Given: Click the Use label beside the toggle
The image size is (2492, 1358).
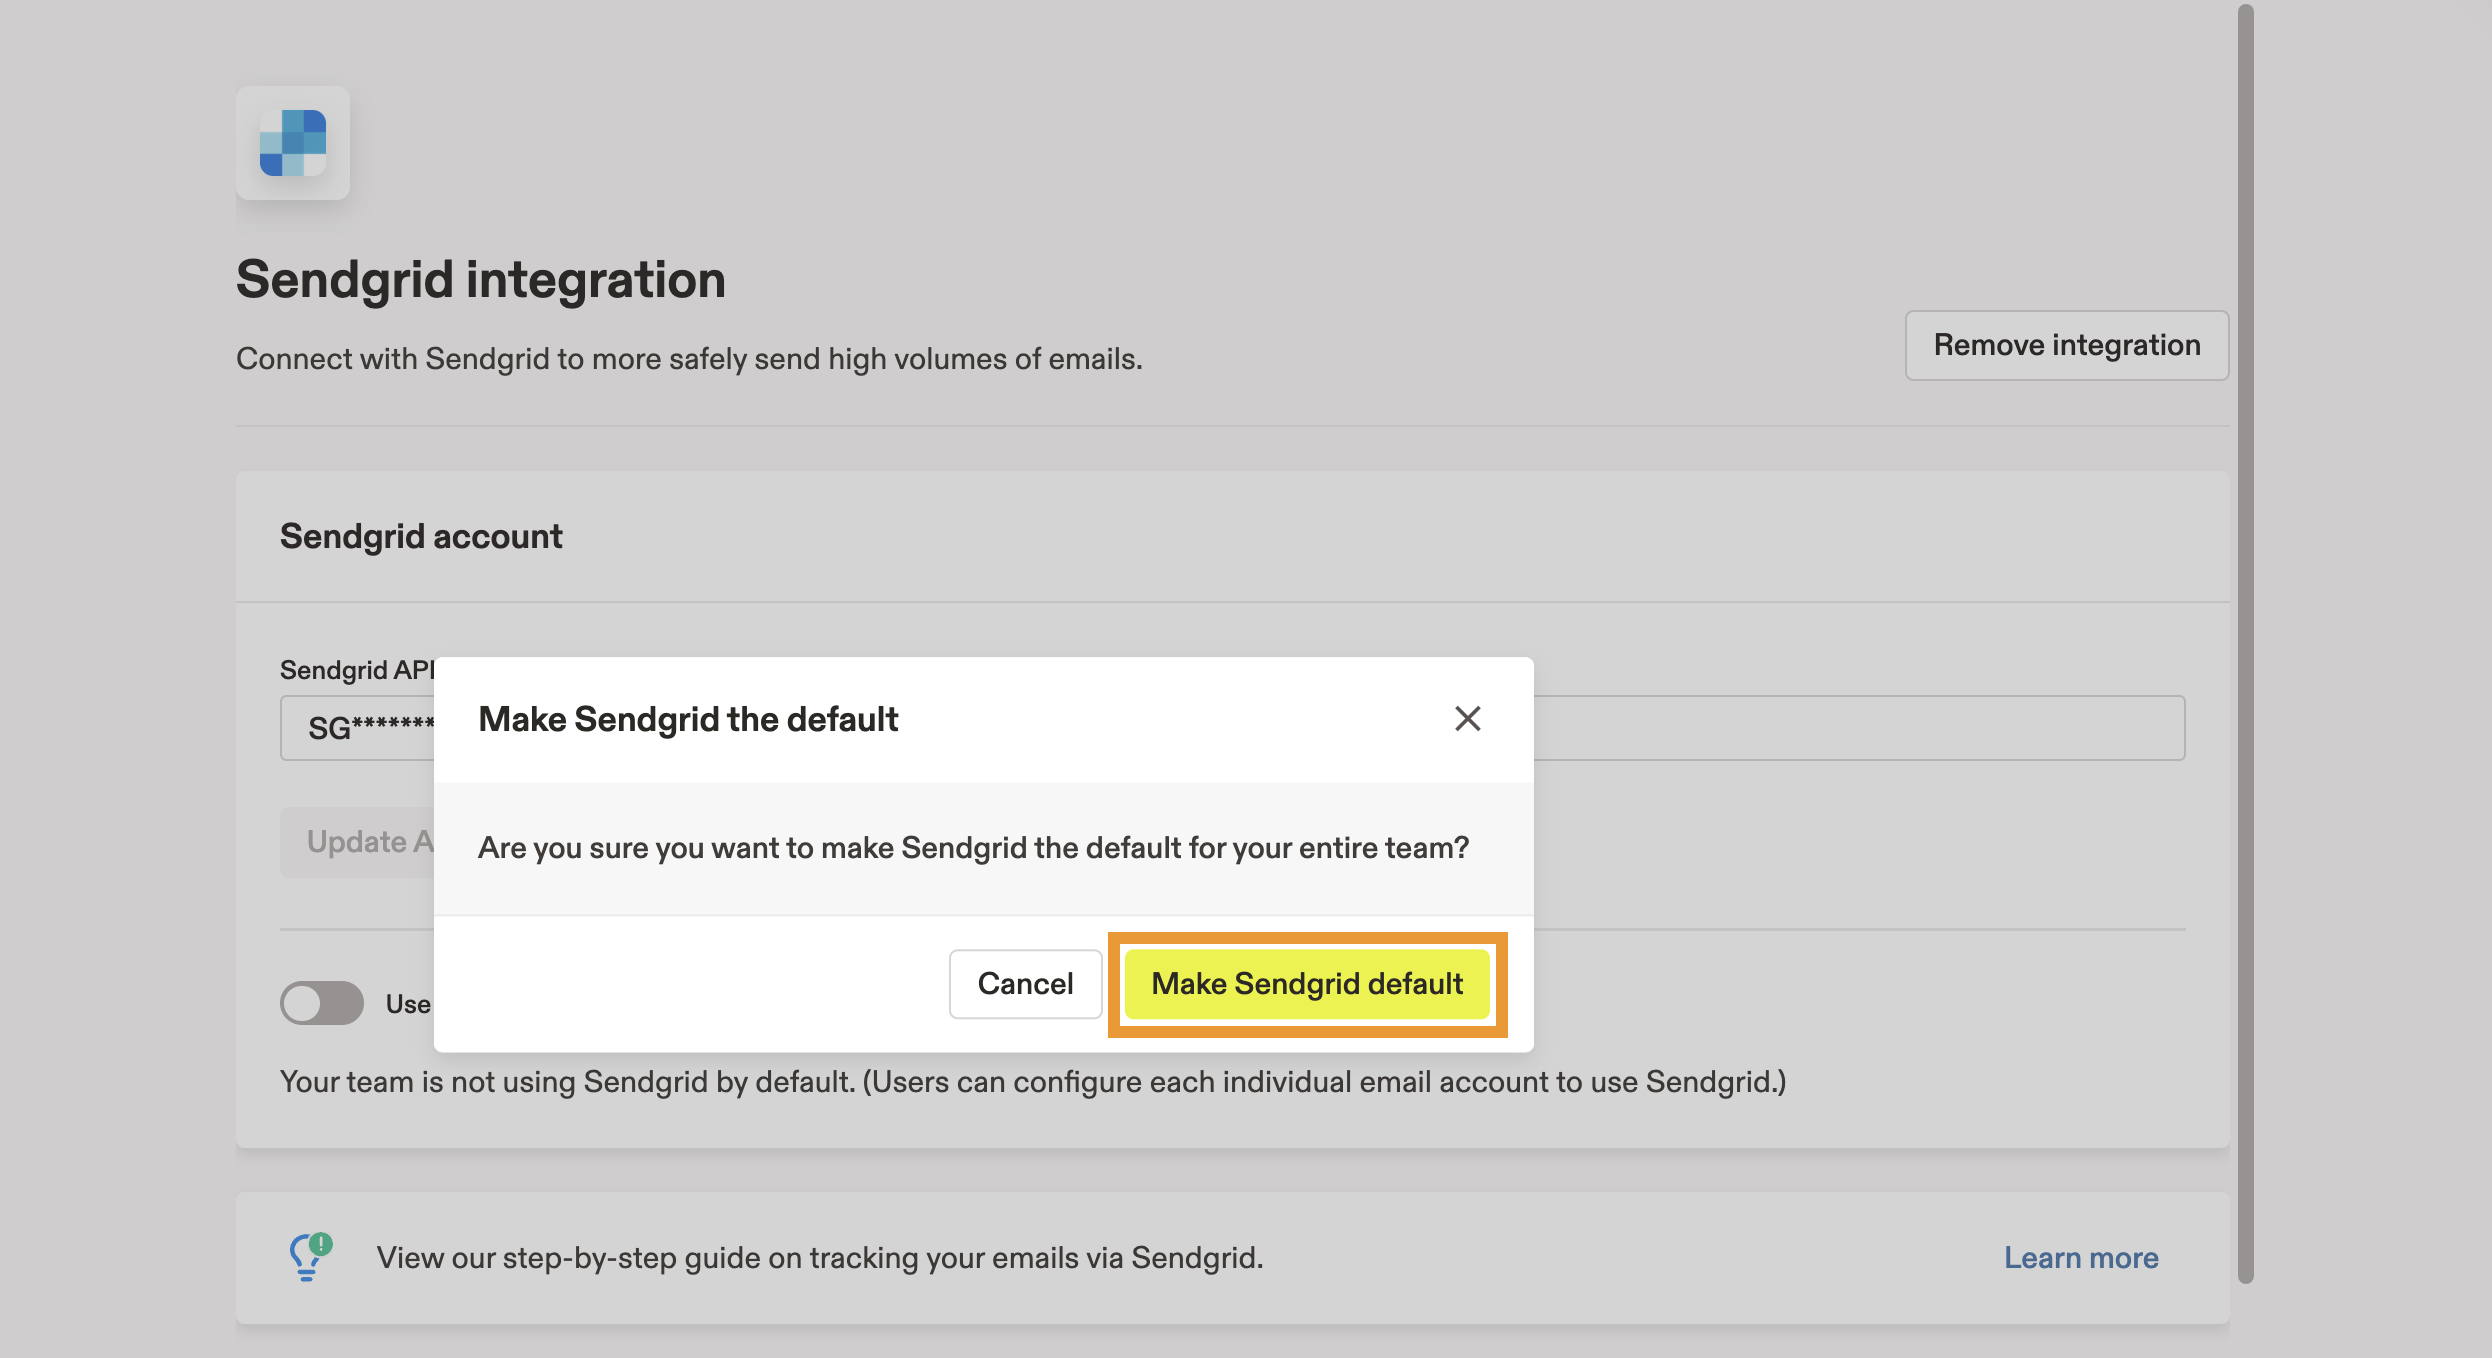Looking at the screenshot, I should [408, 1004].
